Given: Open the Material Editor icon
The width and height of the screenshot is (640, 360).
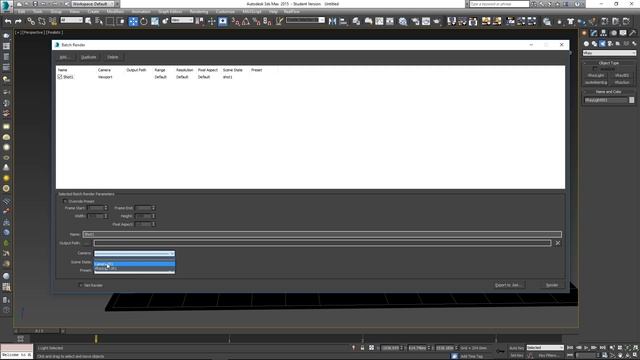Looking at the screenshot, I should coord(403,21).
